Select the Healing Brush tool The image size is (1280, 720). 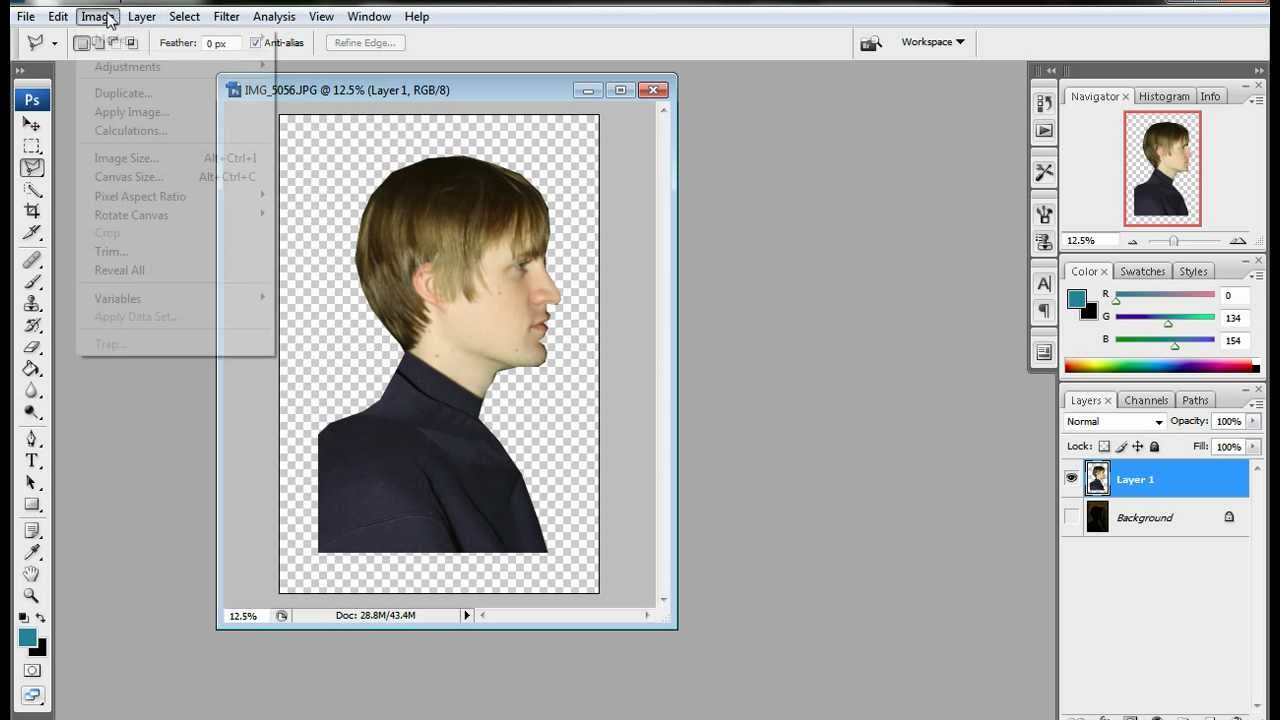(32, 261)
